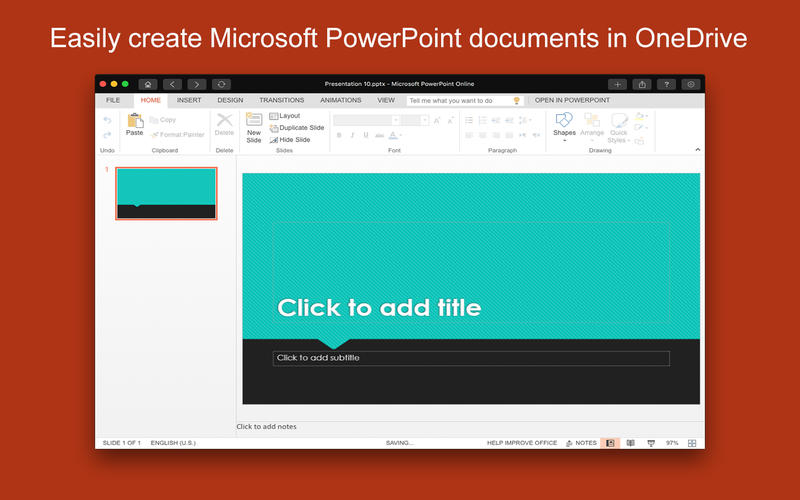Select the Format Painter tool

tap(177, 135)
